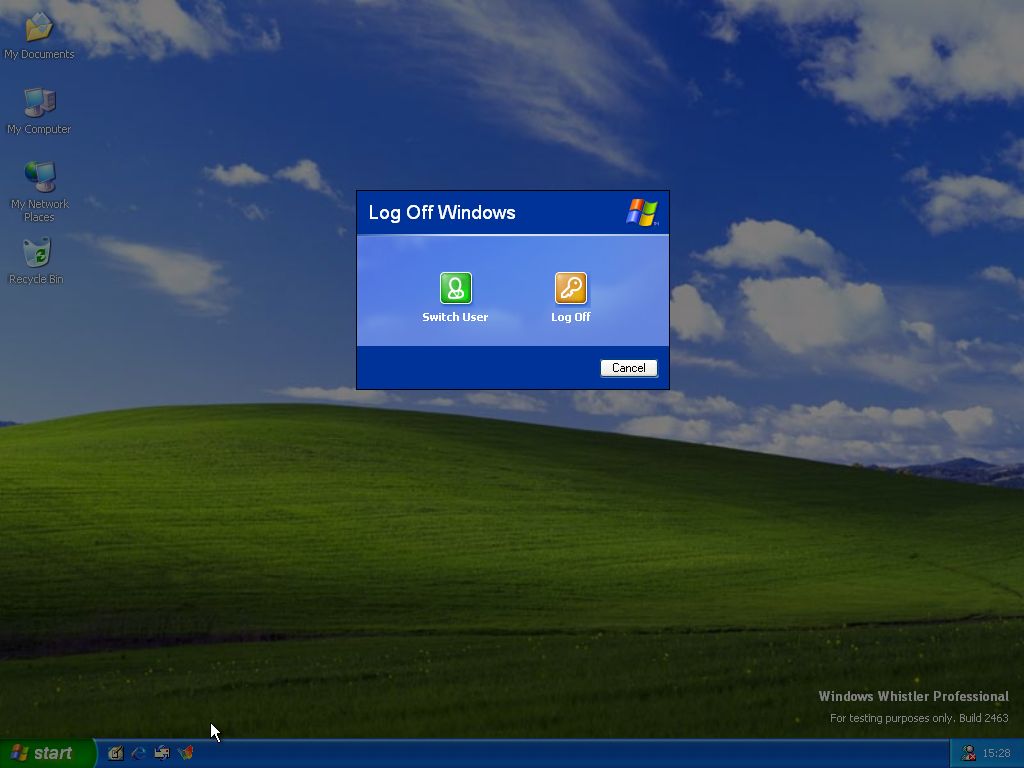Open the Start menu button

pyautogui.click(x=47, y=753)
